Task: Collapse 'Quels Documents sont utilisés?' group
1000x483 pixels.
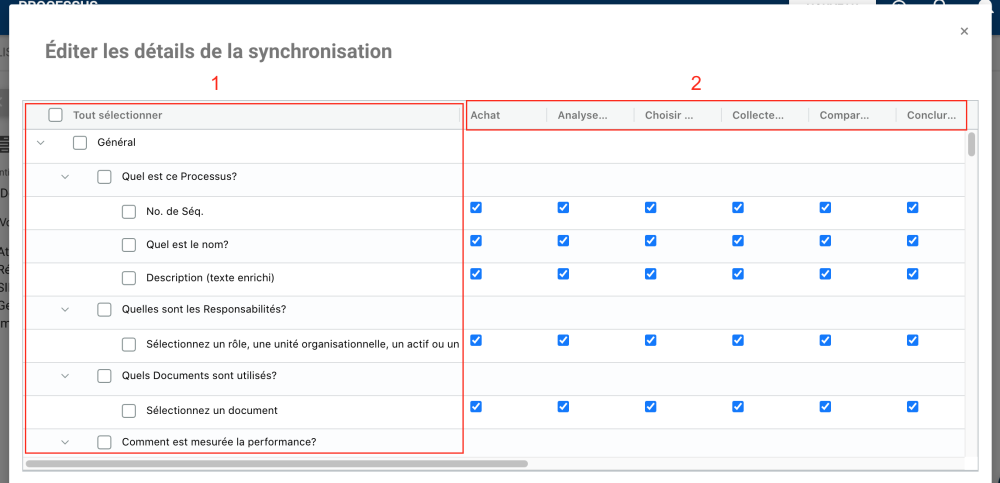Action: tap(65, 376)
